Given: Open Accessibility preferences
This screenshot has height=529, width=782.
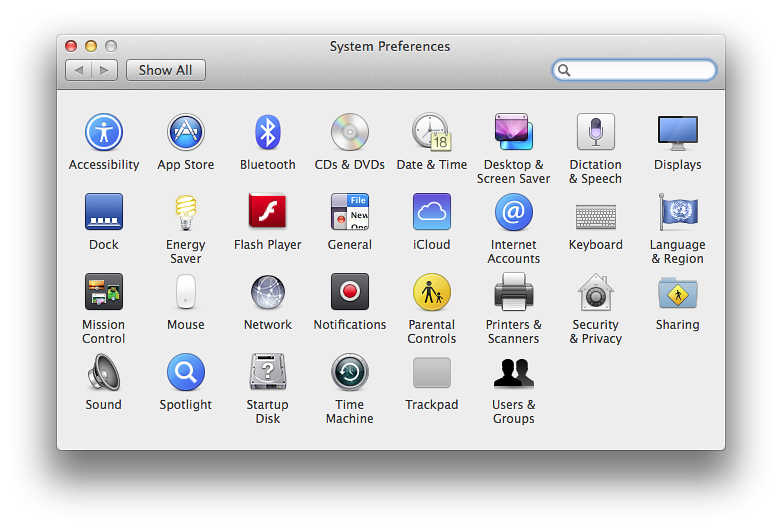Looking at the screenshot, I should [104, 132].
